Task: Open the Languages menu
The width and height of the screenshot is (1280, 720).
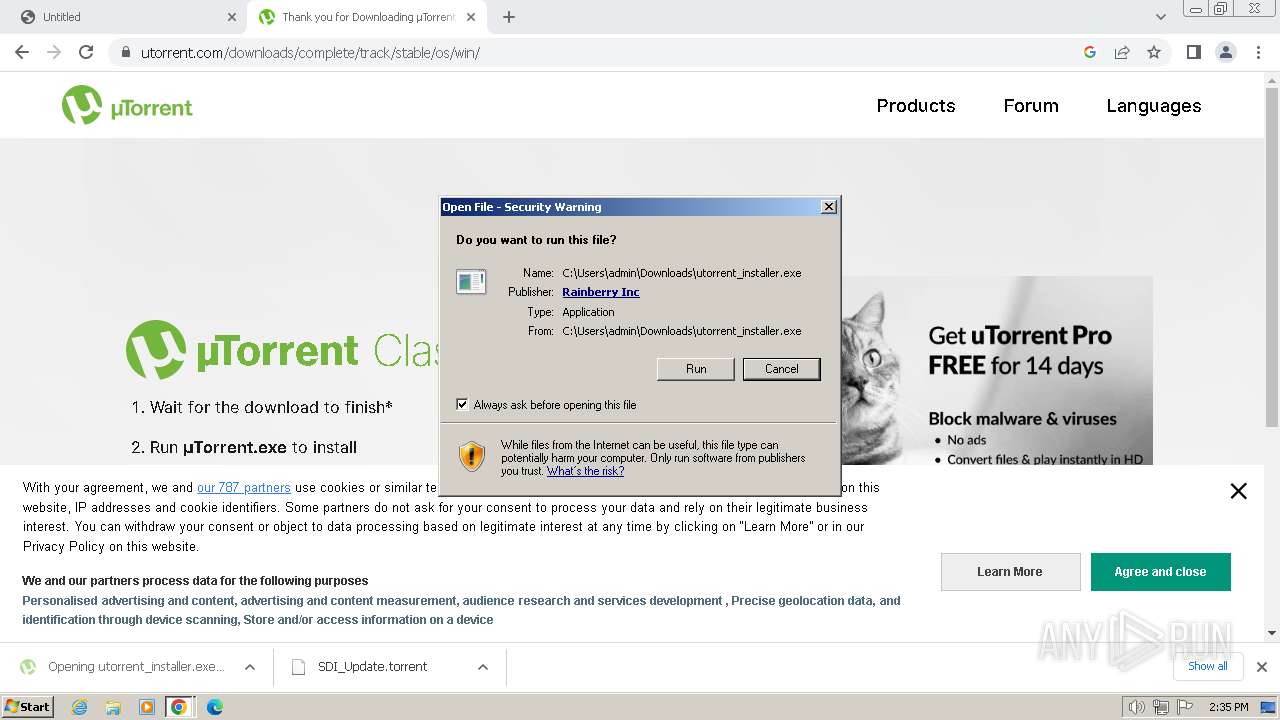Action: click(1154, 105)
